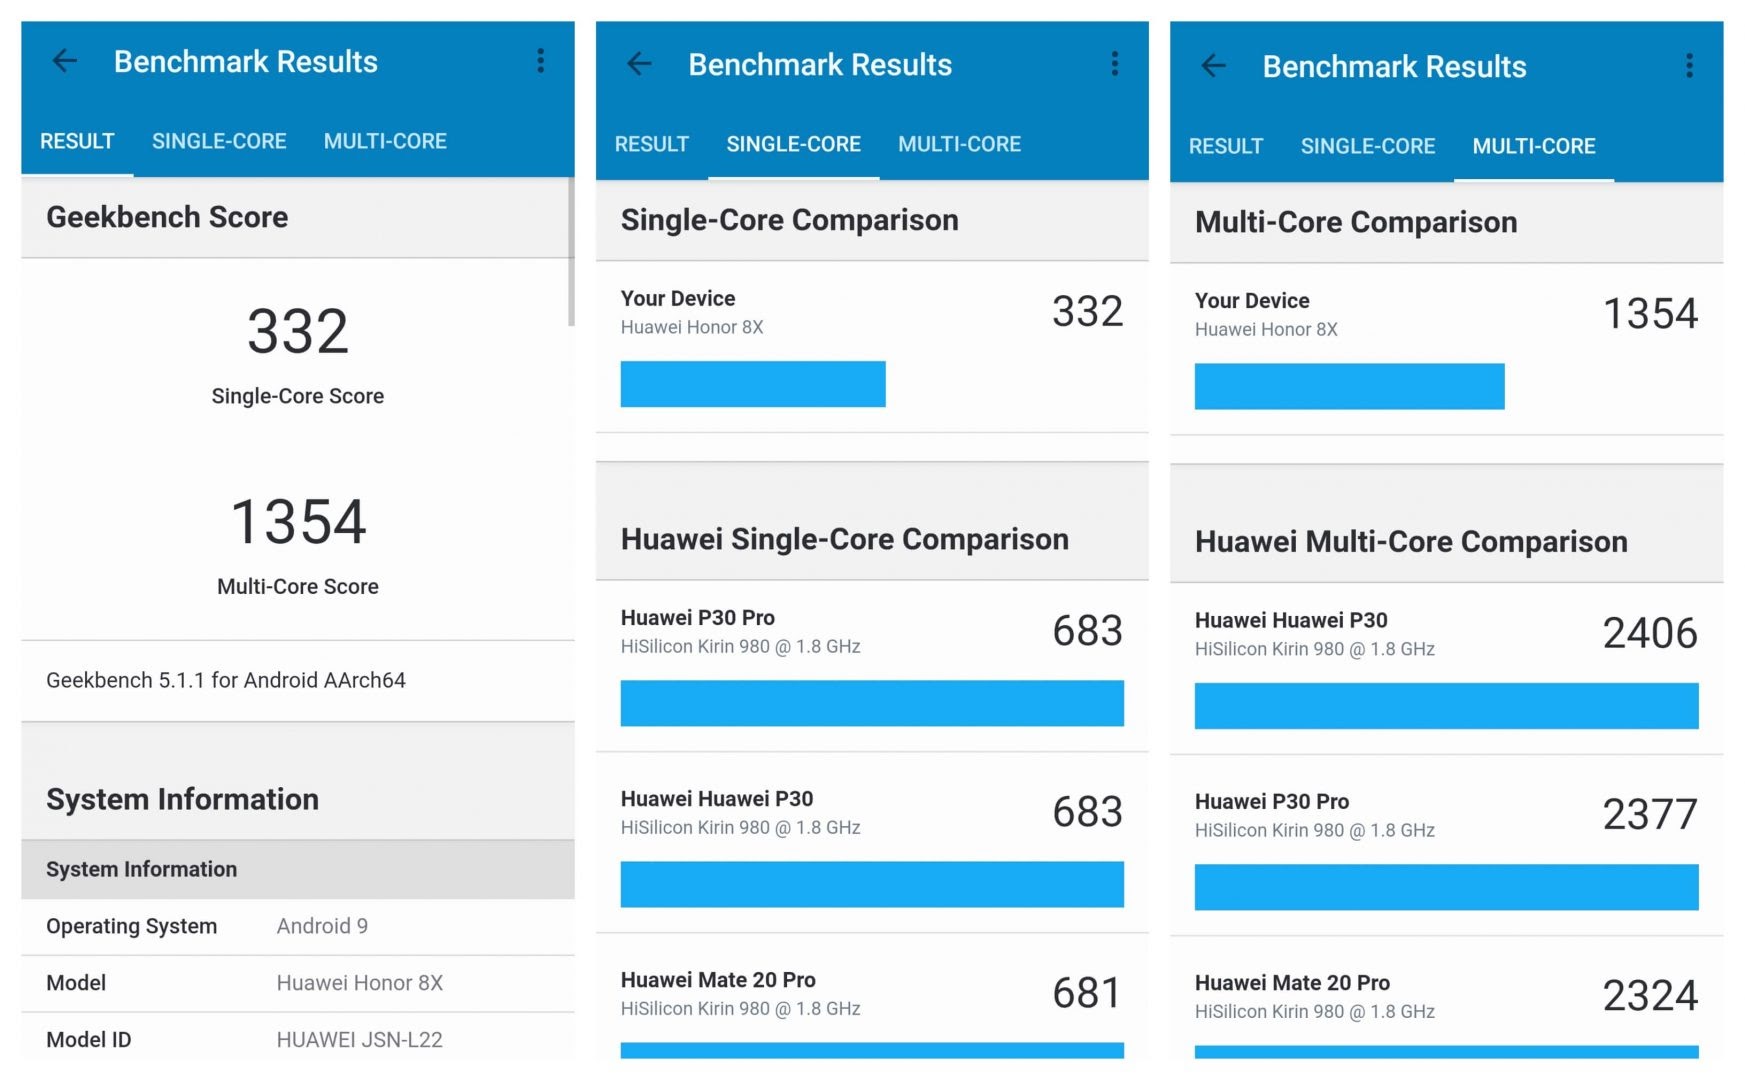The width and height of the screenshot is (1745, 1080).
Task: Click the 332 Single-Core Score value
Action: coord(298,331)
